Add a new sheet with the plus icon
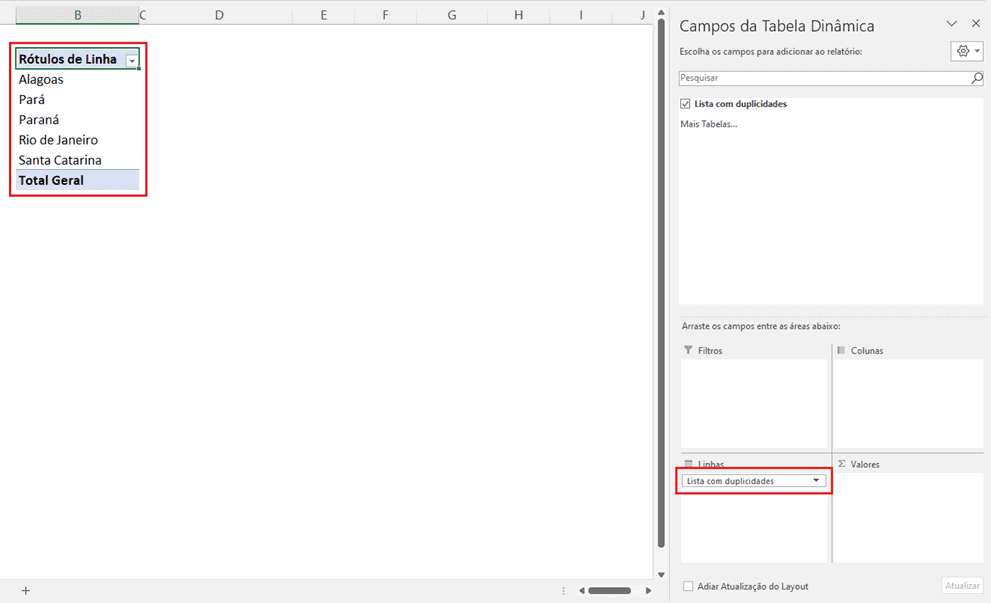991x603 pixels. [x=26, y=591]
